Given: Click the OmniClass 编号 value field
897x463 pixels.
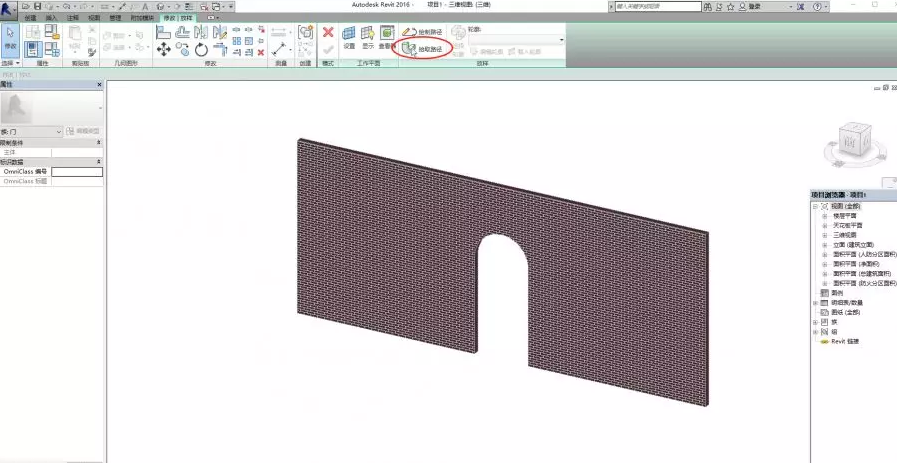Looking at the screenshot, I should coord(77,172).
